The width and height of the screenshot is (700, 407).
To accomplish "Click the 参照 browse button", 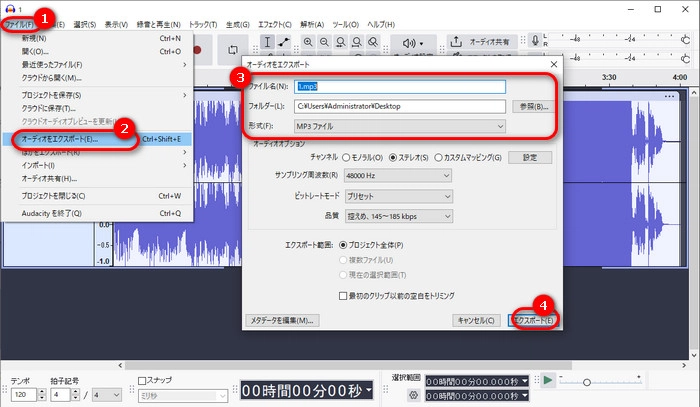I will pos(531,106).
